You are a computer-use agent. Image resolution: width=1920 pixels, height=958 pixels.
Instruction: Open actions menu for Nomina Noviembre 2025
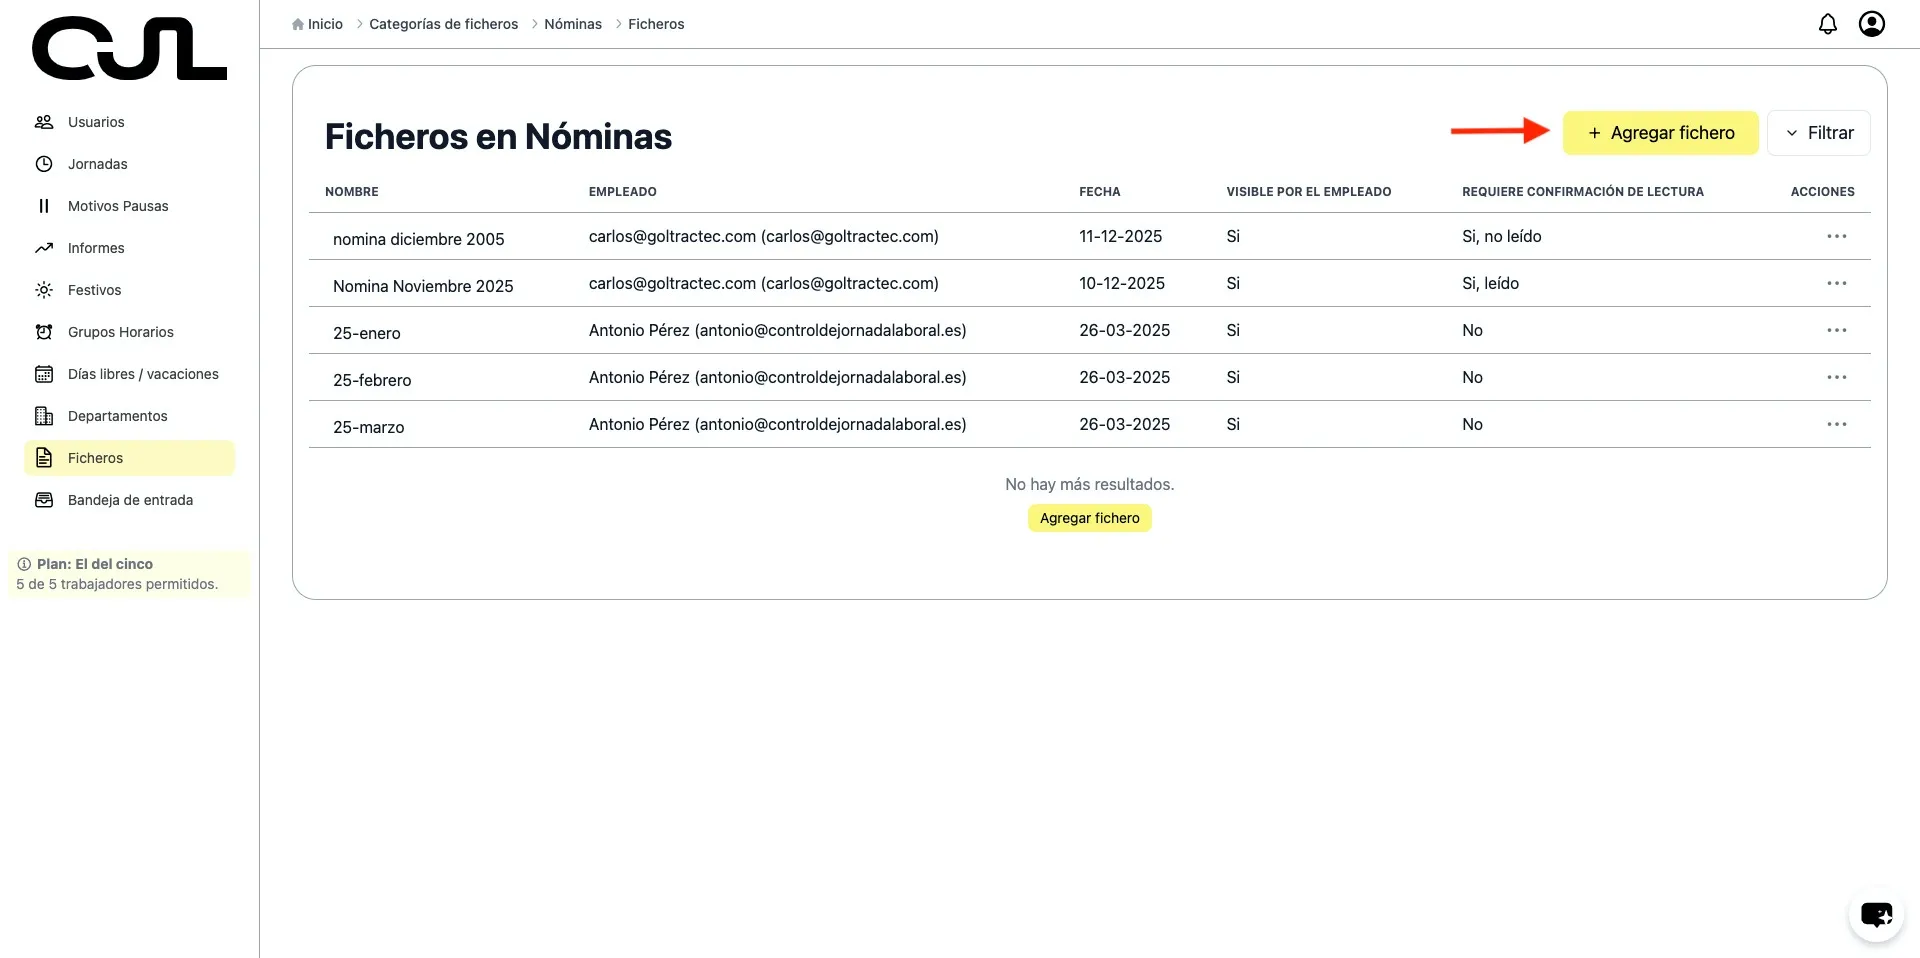click(x=1836, y=283)
